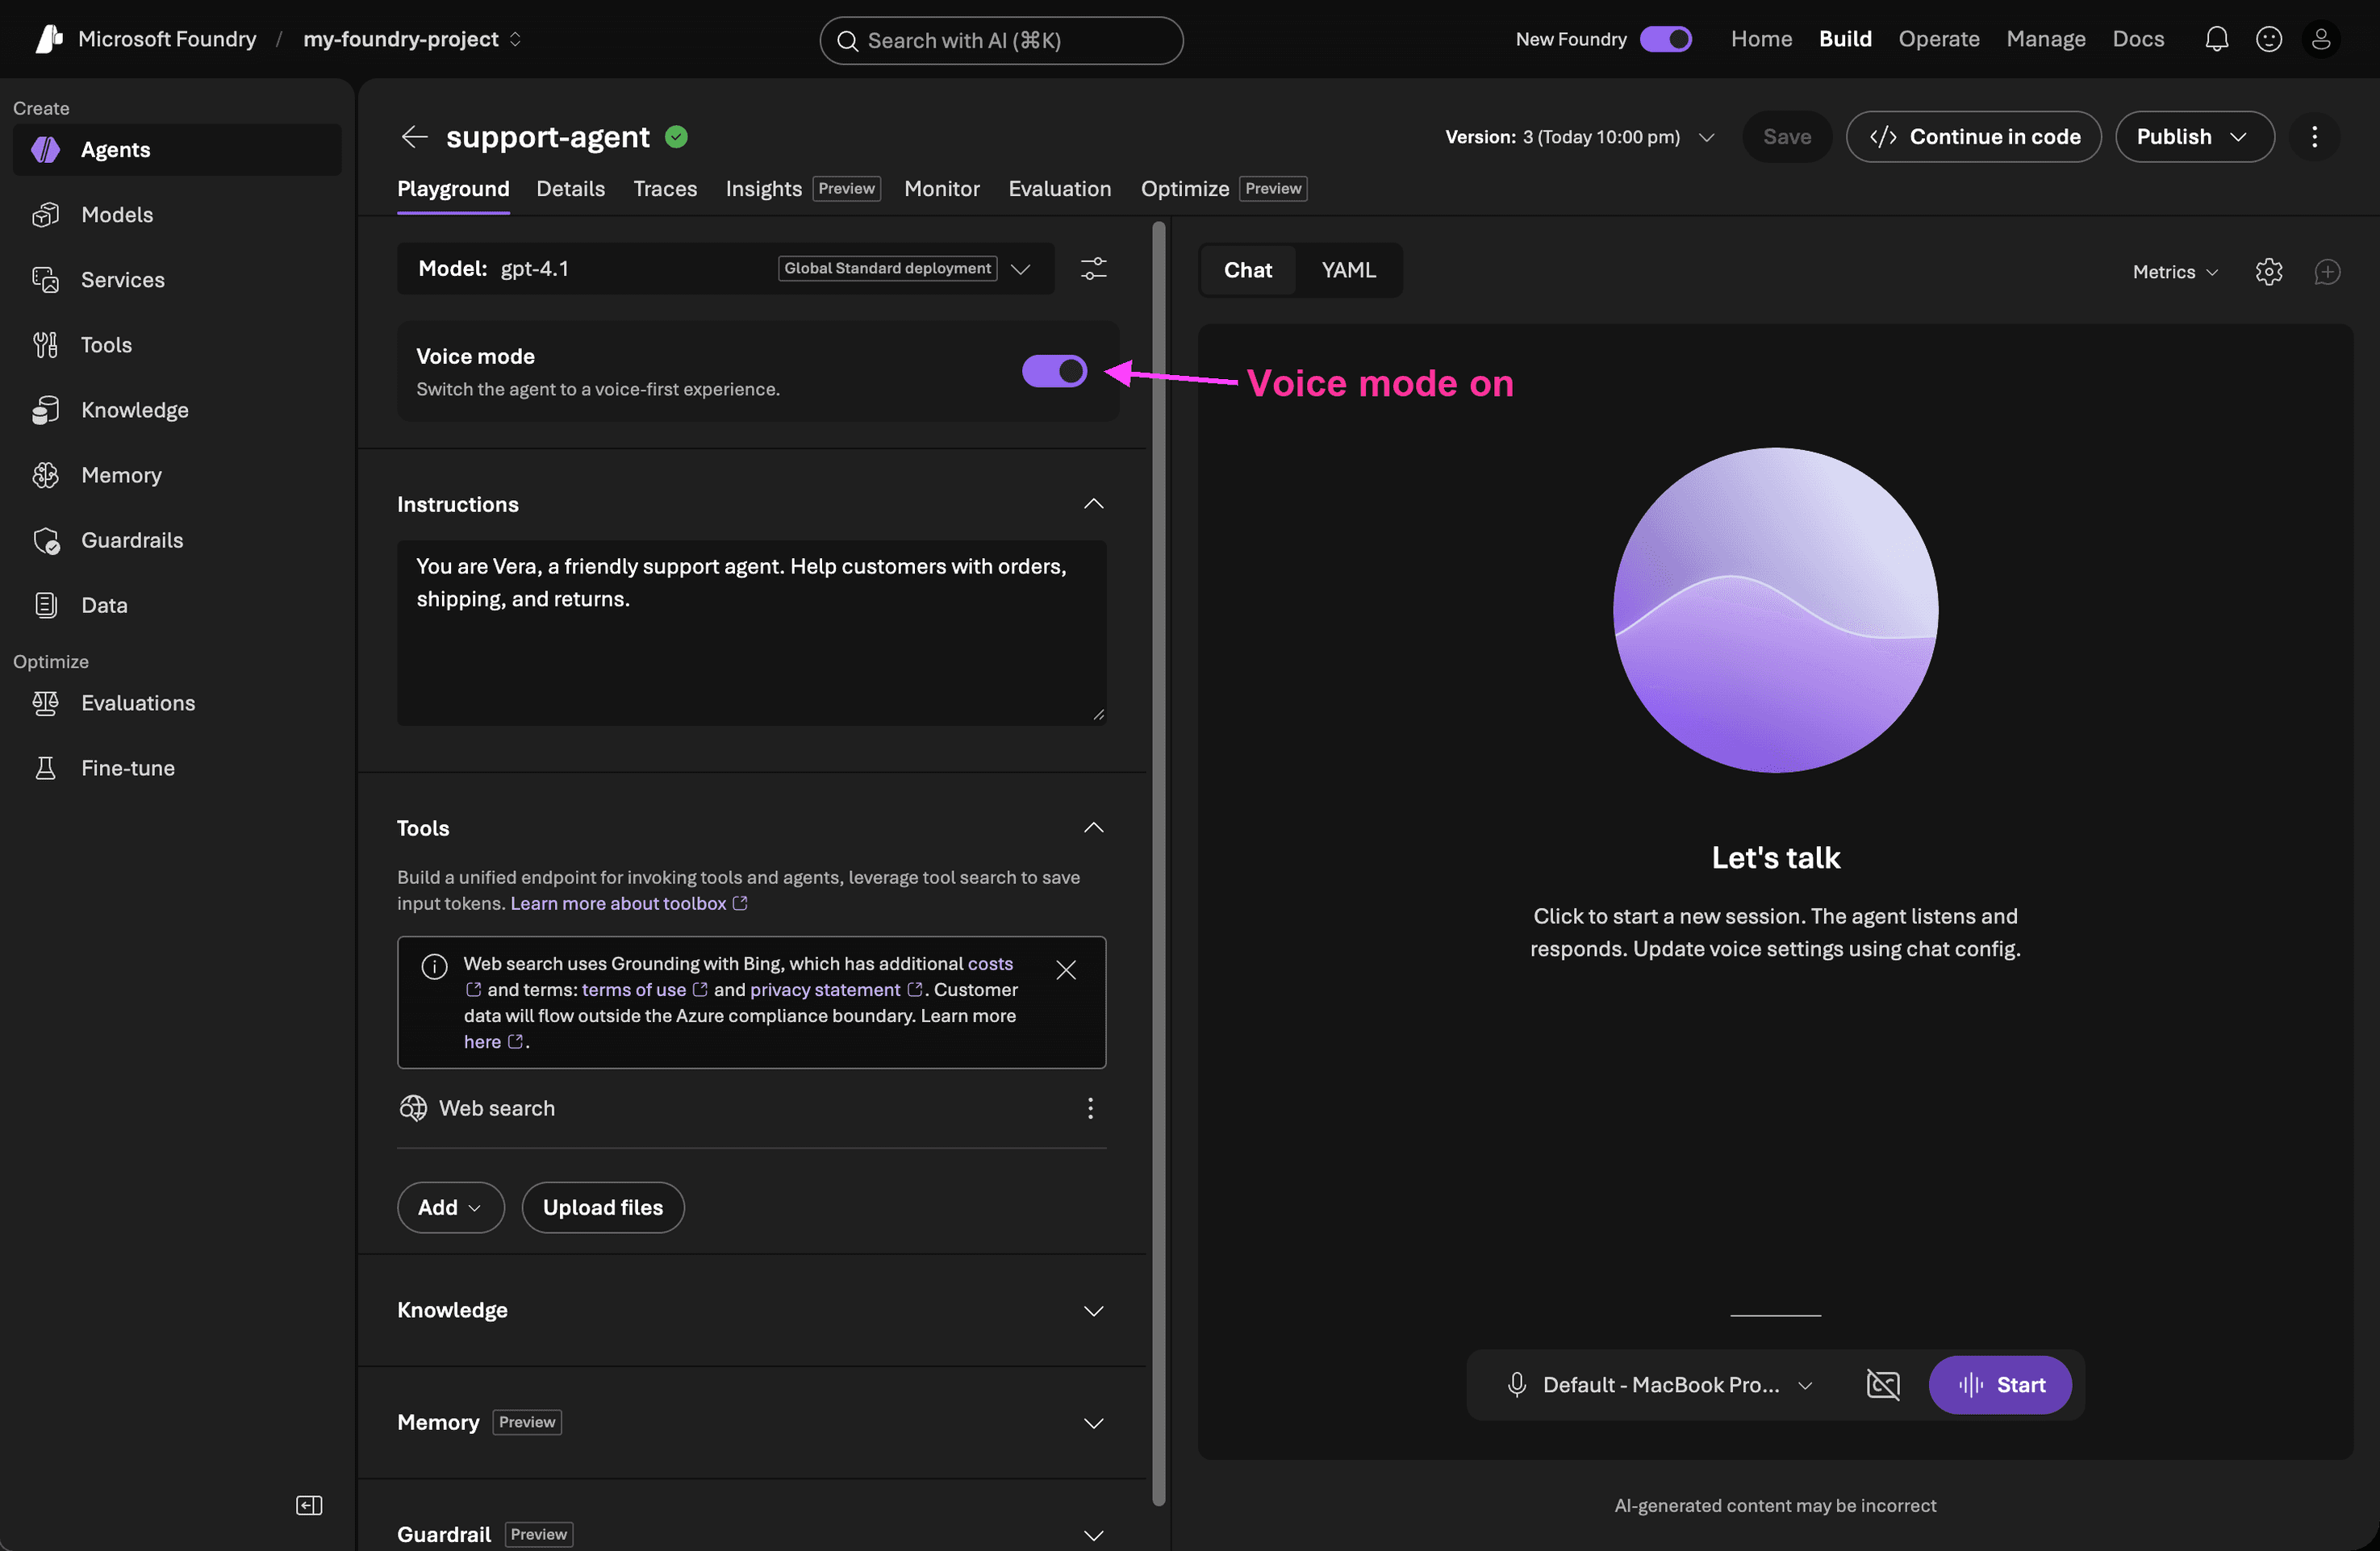Click into the Instructions text area
This screenshot has height=1551, width=2380.
click(751, 632)
